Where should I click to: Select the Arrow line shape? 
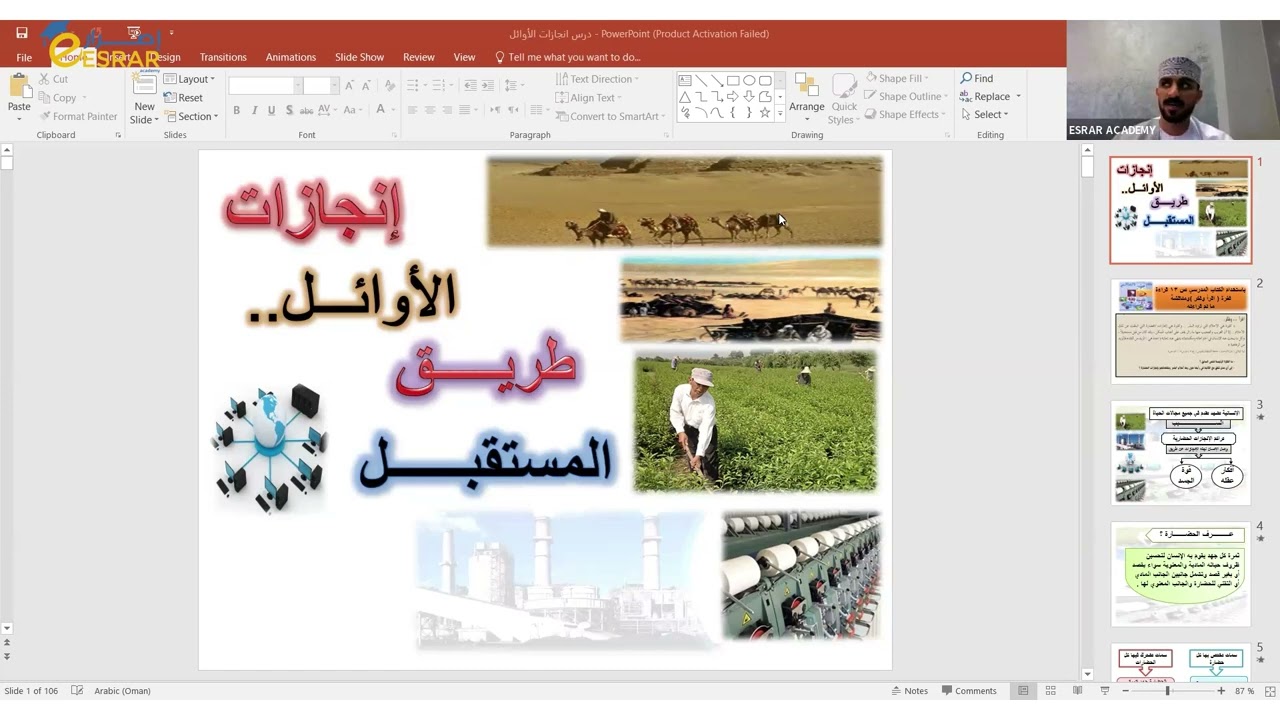(717, 81)
